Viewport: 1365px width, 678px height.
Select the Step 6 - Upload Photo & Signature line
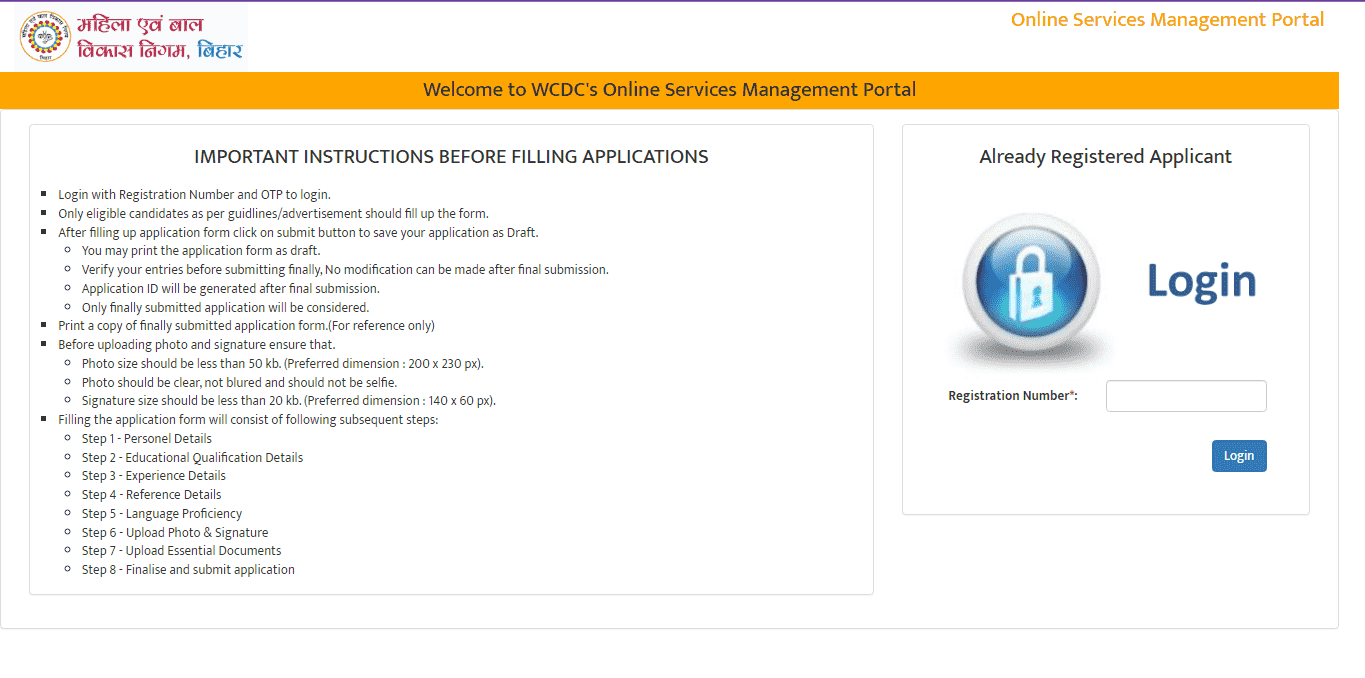(175, 533)
